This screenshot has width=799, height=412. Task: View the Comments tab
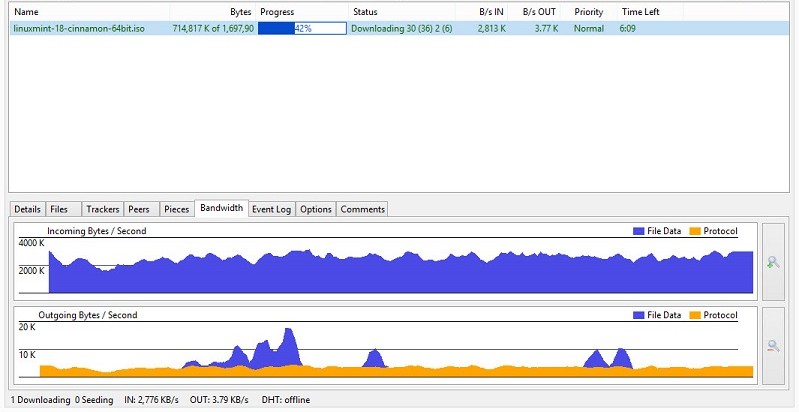(361, 209)
